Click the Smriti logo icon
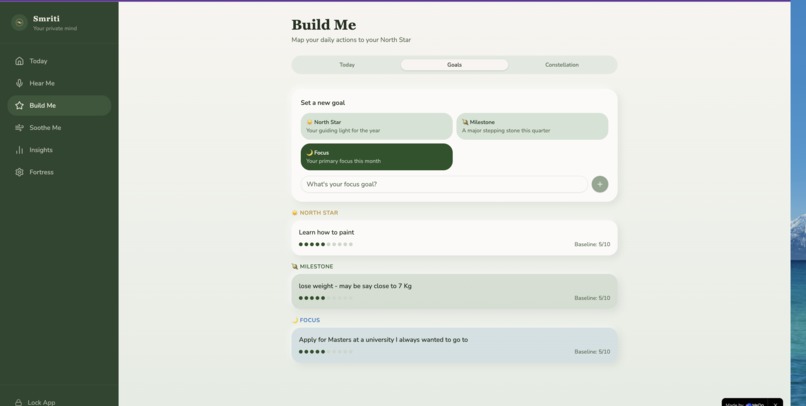806x406 pixels. coord(20,23)
